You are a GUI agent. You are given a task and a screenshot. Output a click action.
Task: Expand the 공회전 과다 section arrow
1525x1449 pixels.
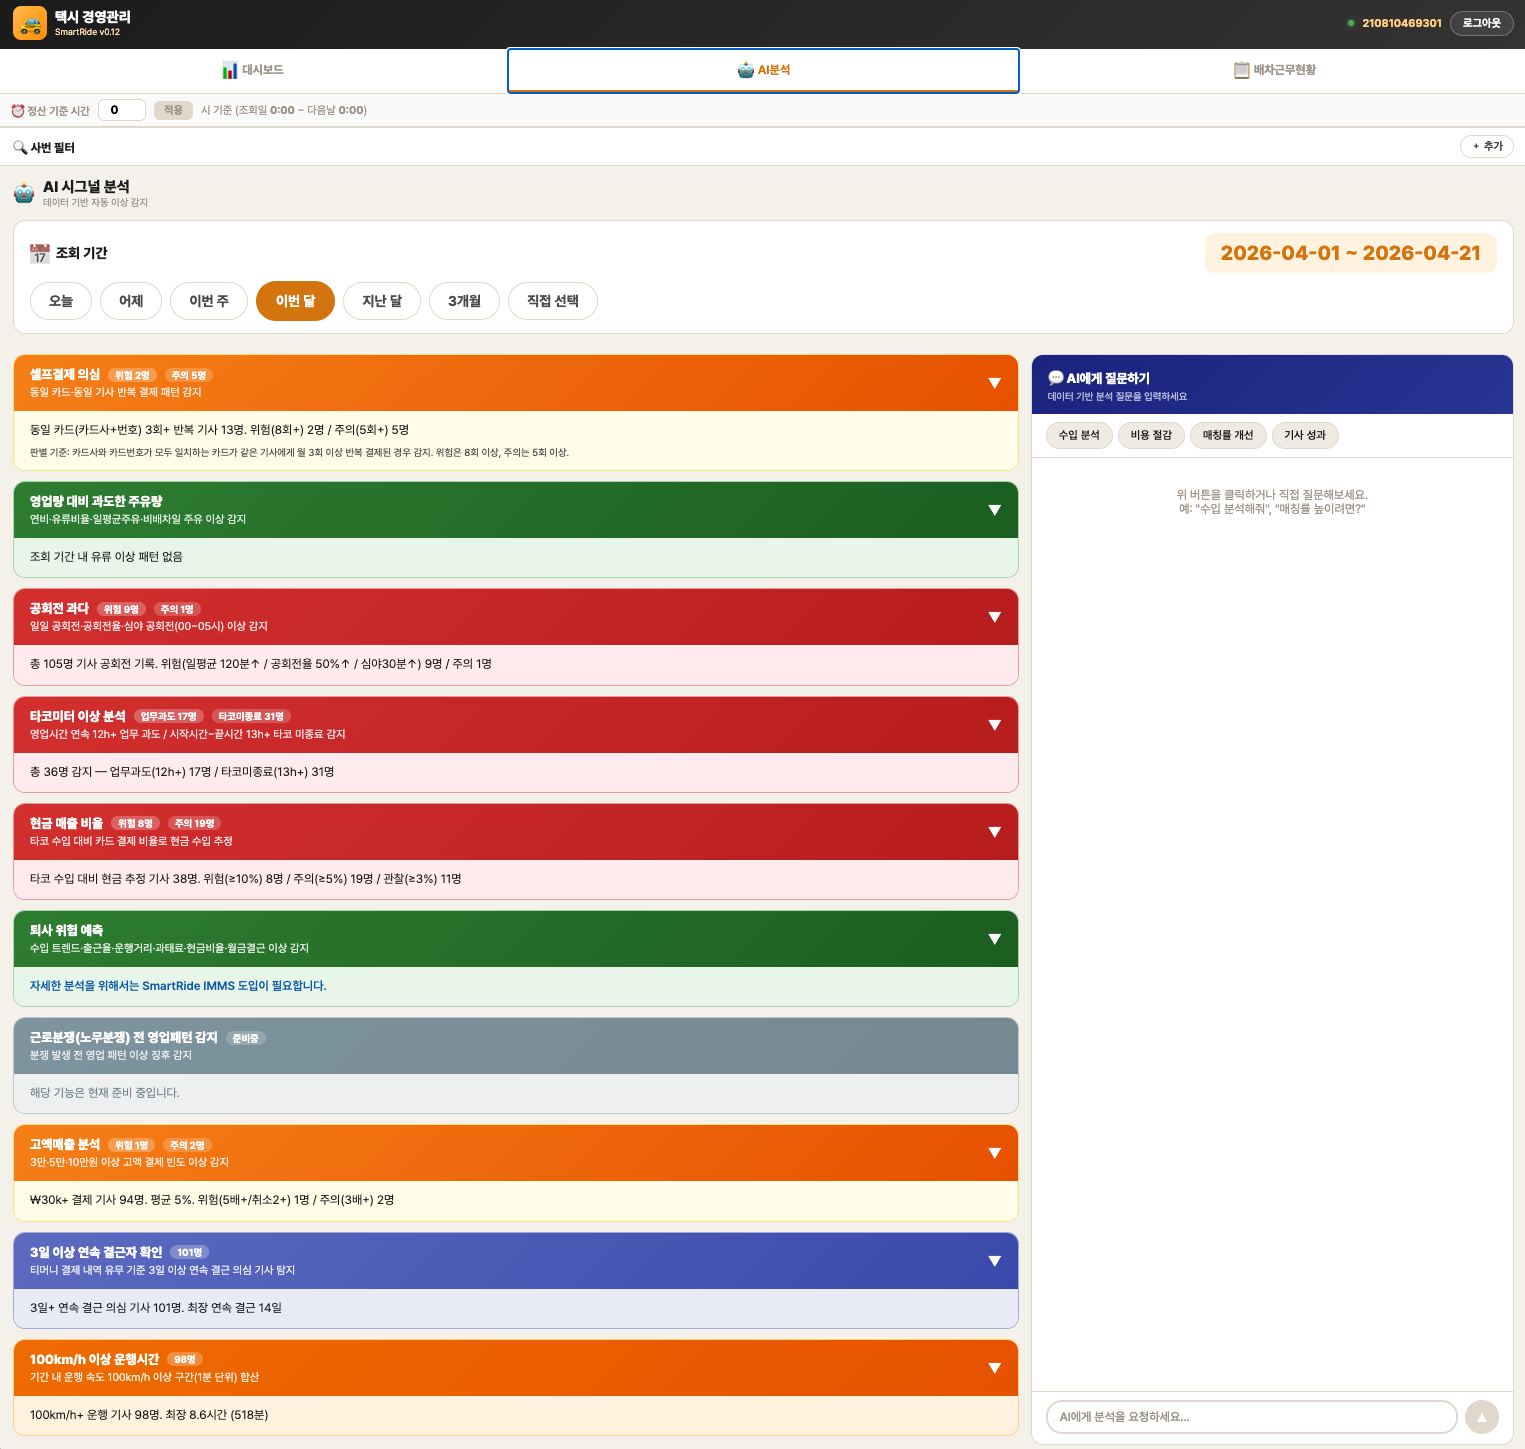(994, 617)
